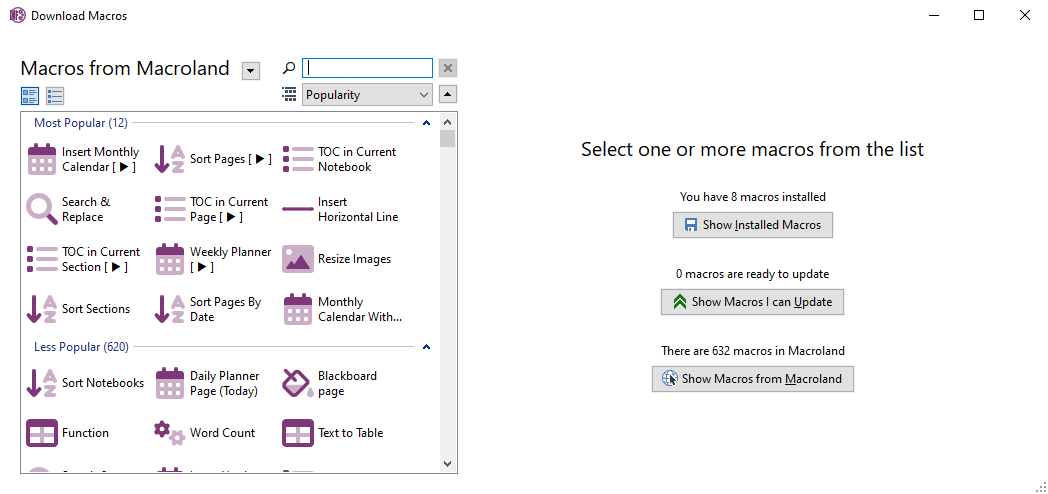Select the Word Count gears icon

click(x=170, y=433)
